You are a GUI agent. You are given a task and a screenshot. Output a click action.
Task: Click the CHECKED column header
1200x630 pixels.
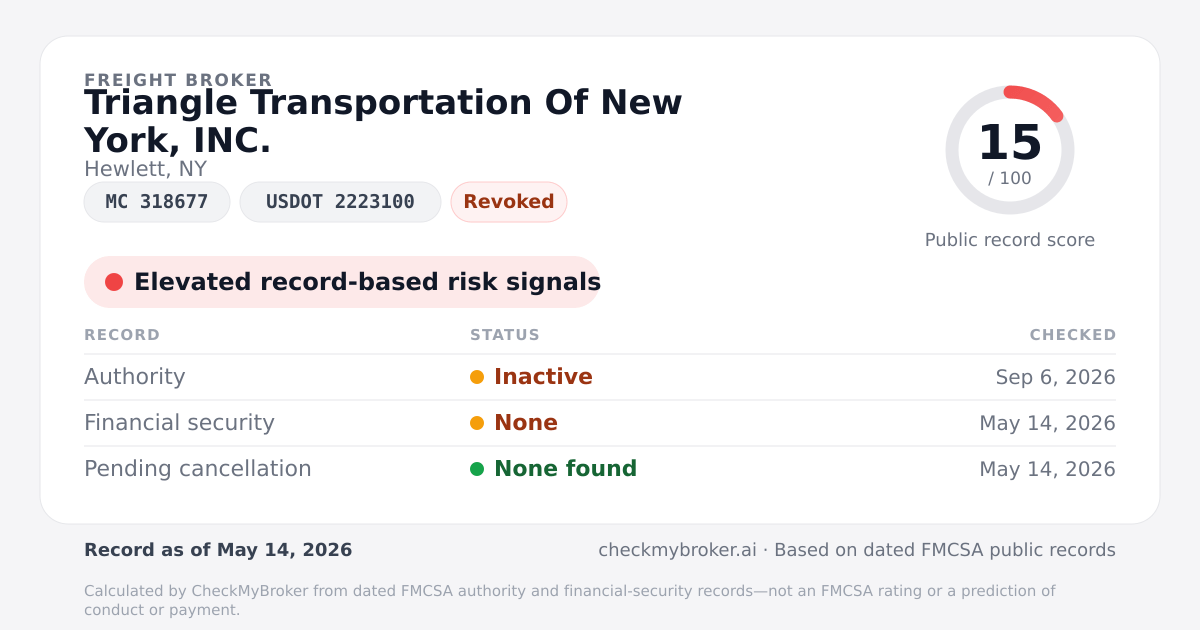(x=1073, y=335)
